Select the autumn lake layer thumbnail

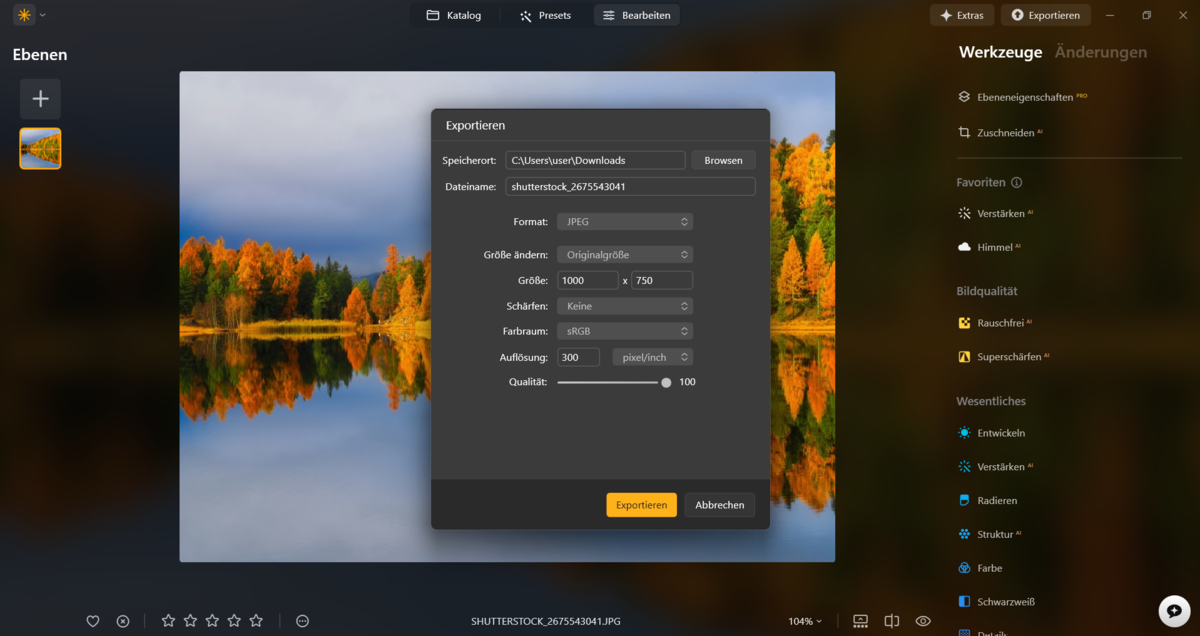click(40, 148)
